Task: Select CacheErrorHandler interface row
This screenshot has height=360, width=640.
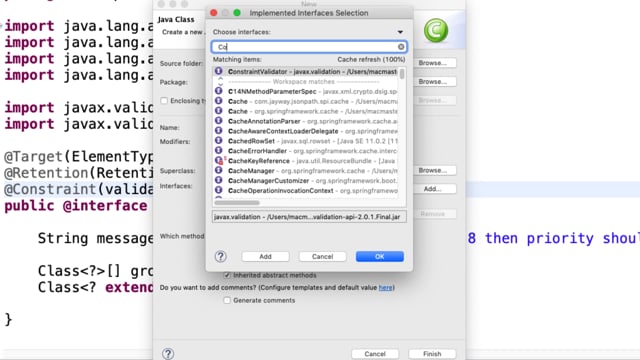Action: coord(305,151)
